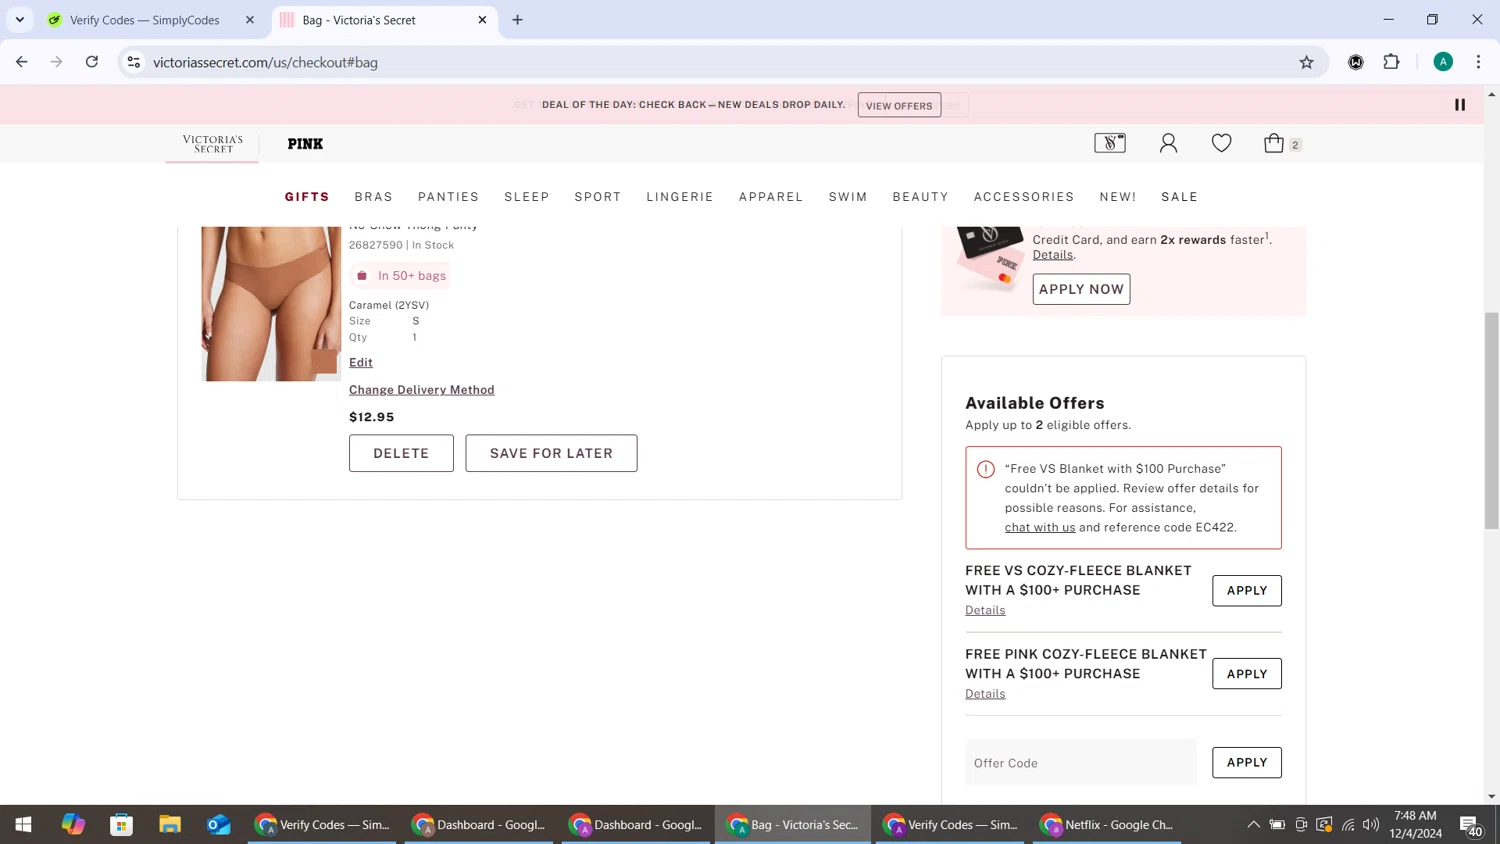Image resolution: width=1500 pixels, height=844 pixels.
Task: Open the notification center icon
Action: [1471, 826]
